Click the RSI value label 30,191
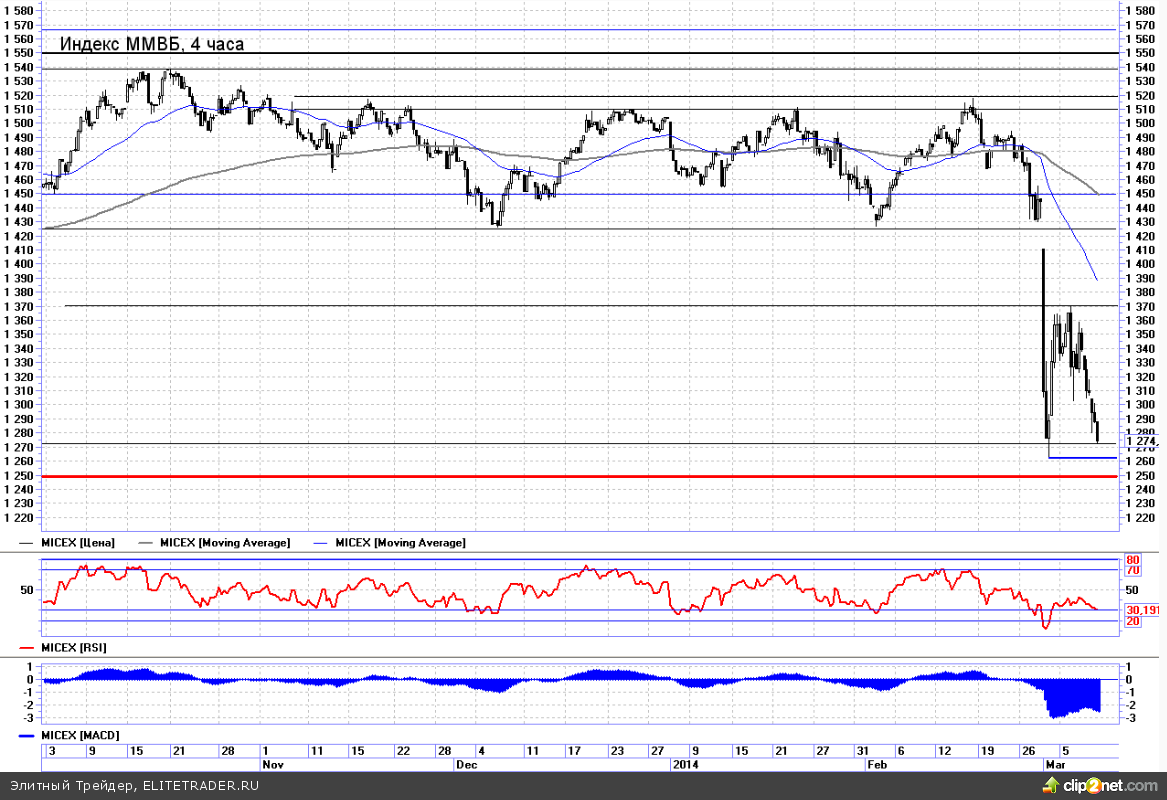The width and height of the screenshot is (1167, 800). 1141,608
